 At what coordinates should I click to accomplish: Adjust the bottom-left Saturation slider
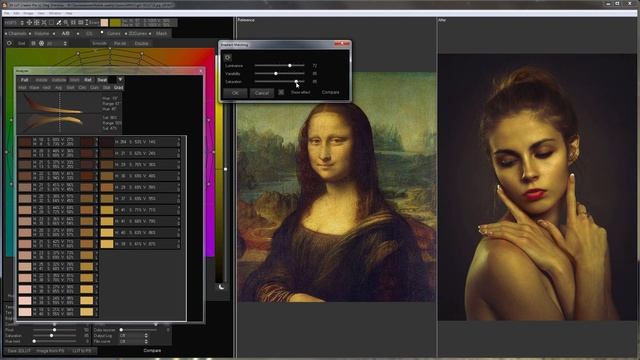tap(55, 336)
